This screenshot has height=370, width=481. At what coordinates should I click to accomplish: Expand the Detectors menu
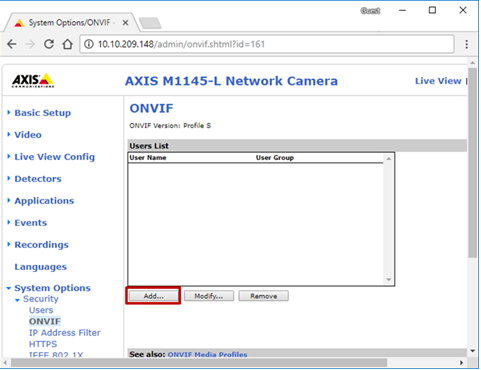[x=38, y=179]
